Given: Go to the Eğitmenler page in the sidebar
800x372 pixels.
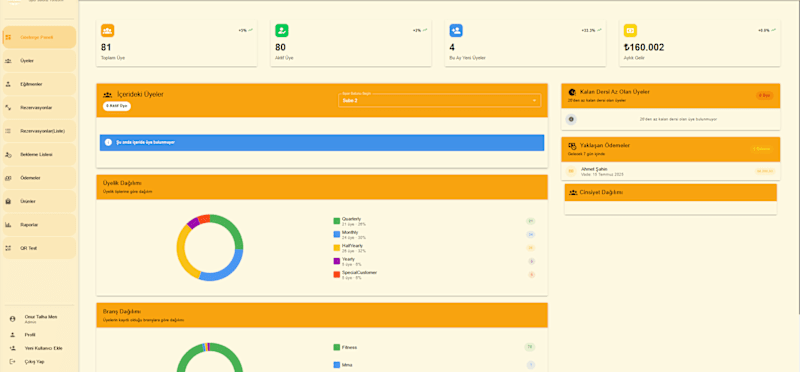Looking at the screenshot, I should pos(39,84).
